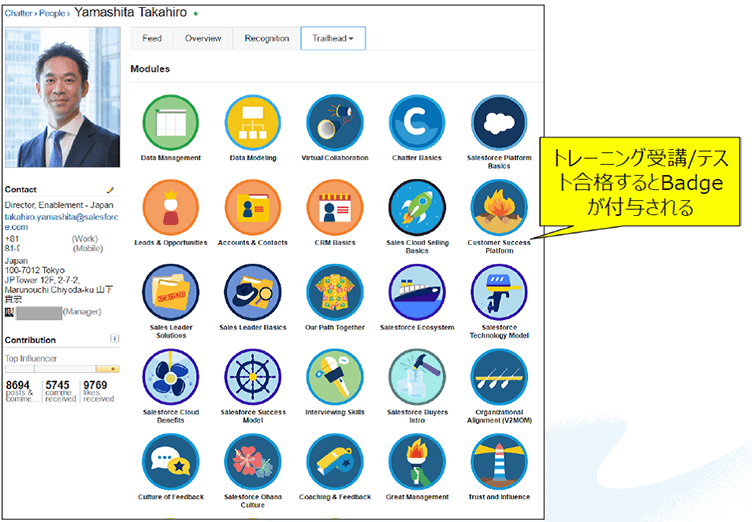Click the Chatter breadcrumb link

[x=19, y=14]
